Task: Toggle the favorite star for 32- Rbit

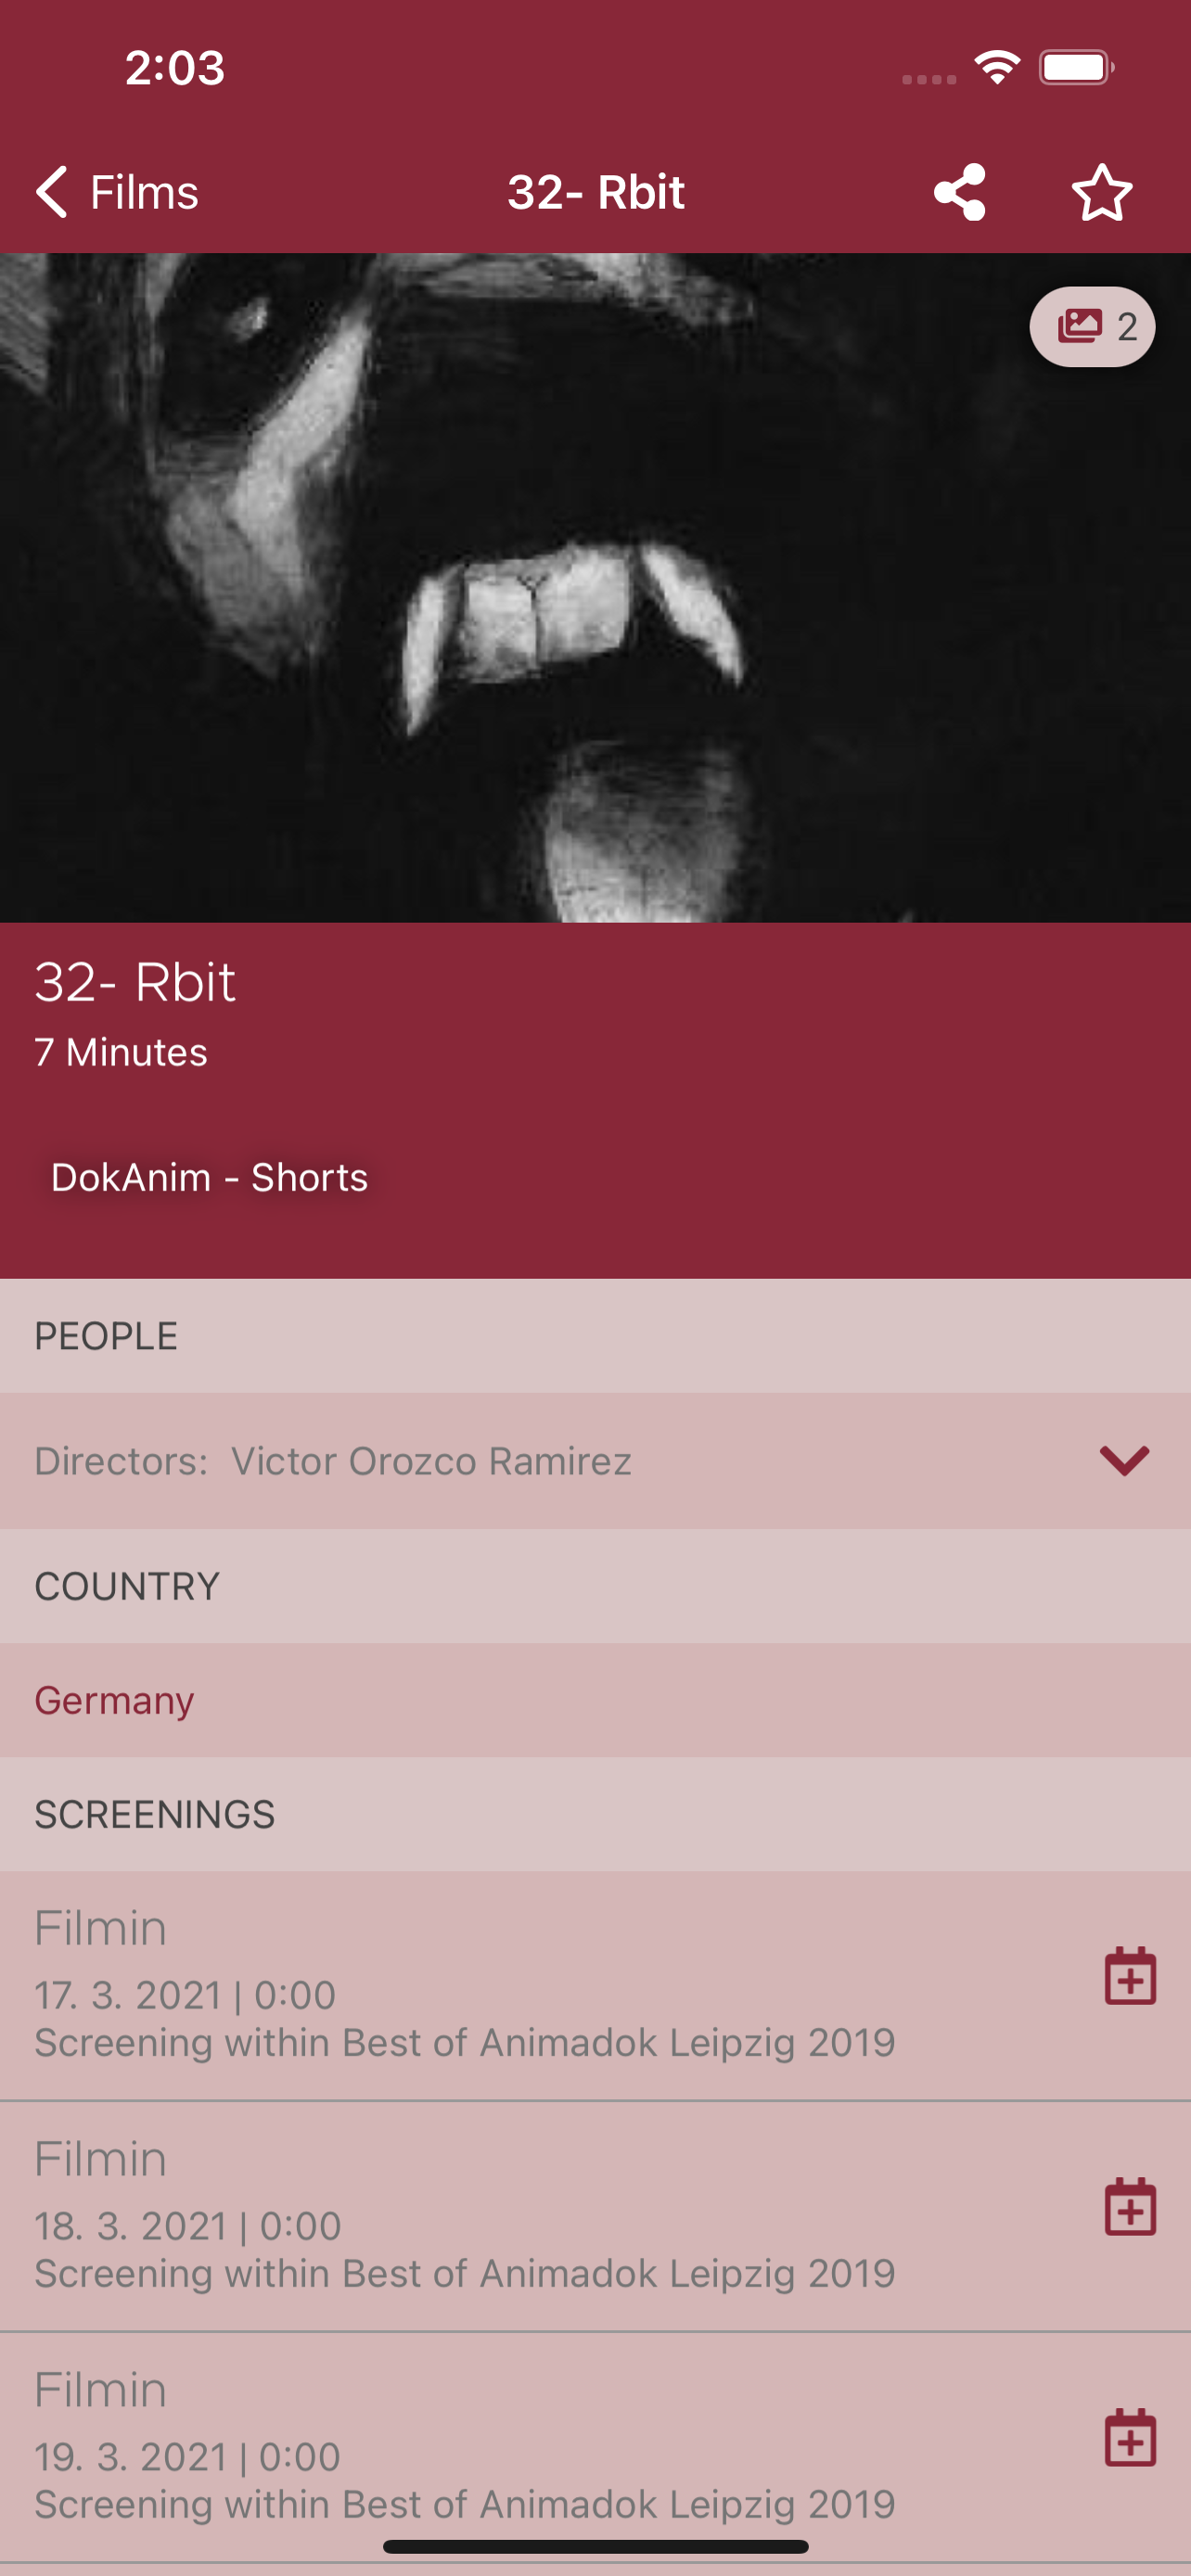Action: [x=1101, y=192]
